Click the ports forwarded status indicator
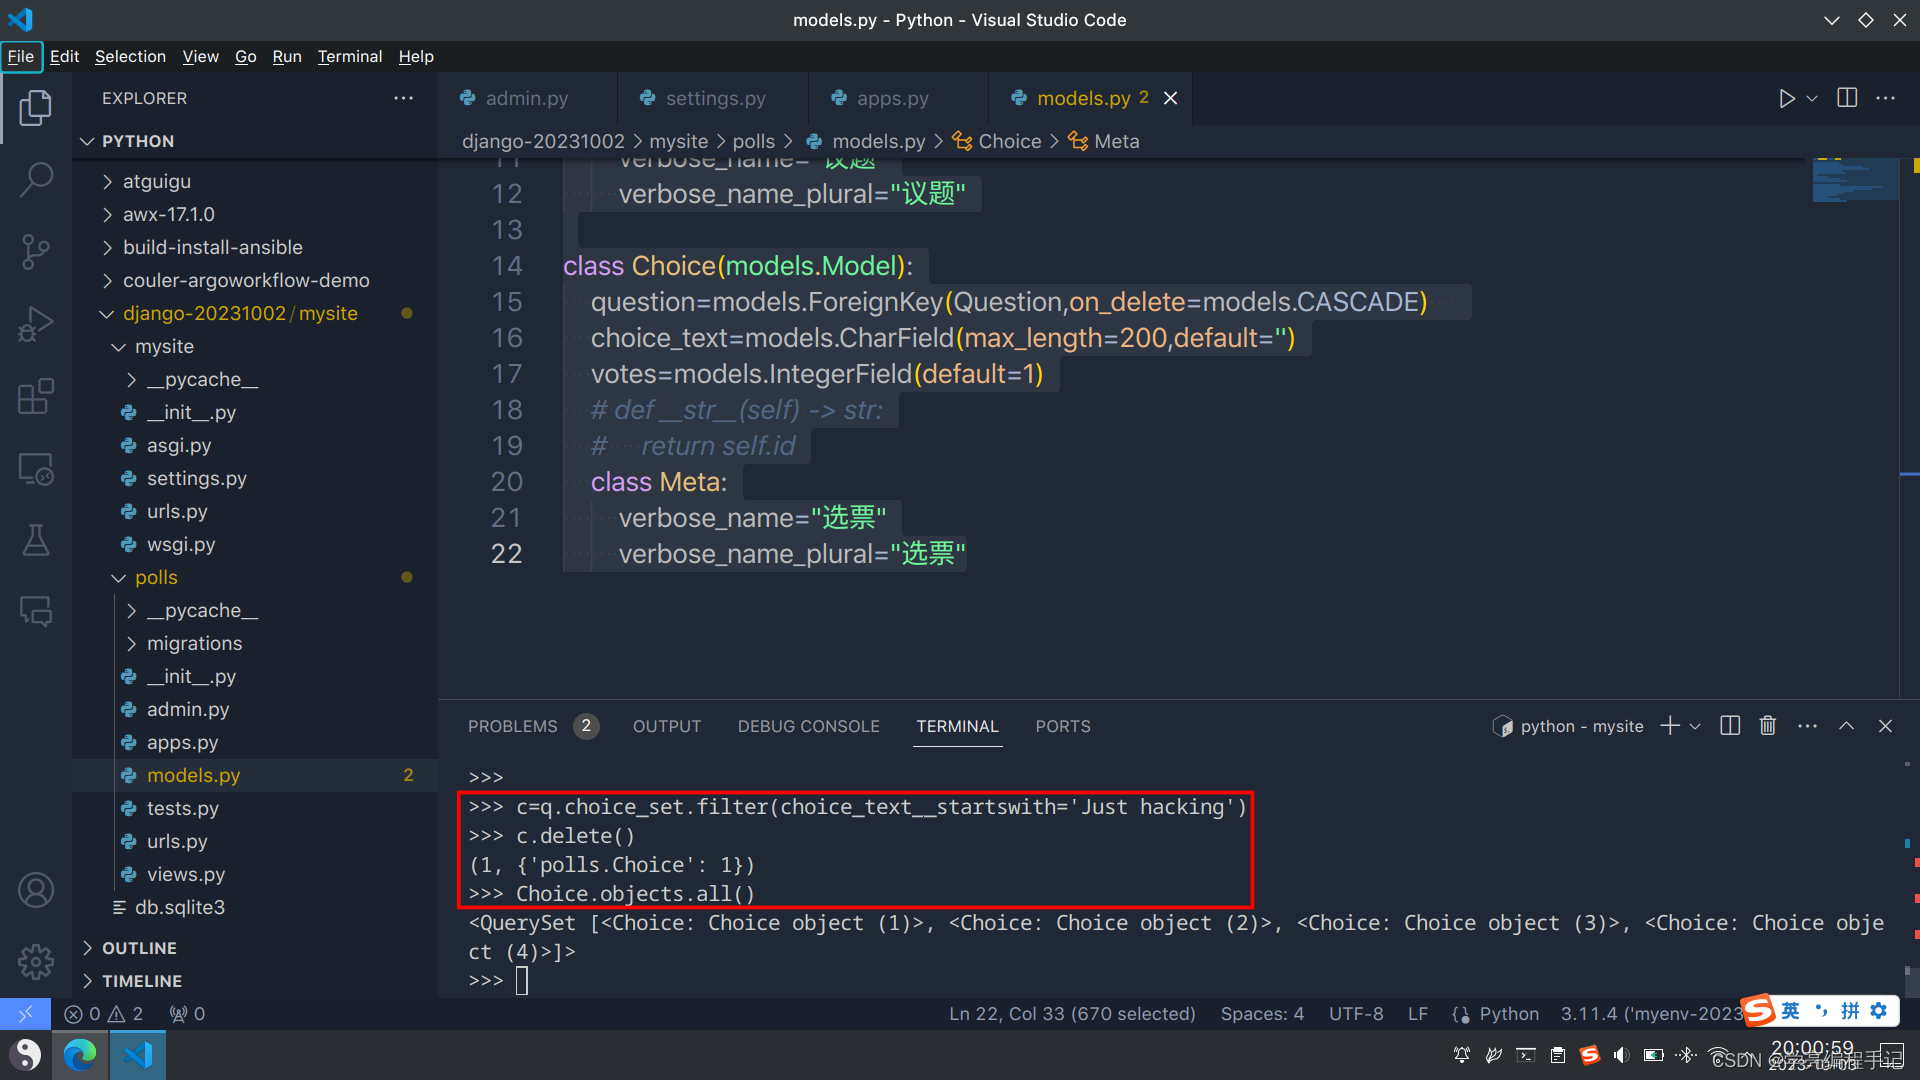 [187, 1014]
